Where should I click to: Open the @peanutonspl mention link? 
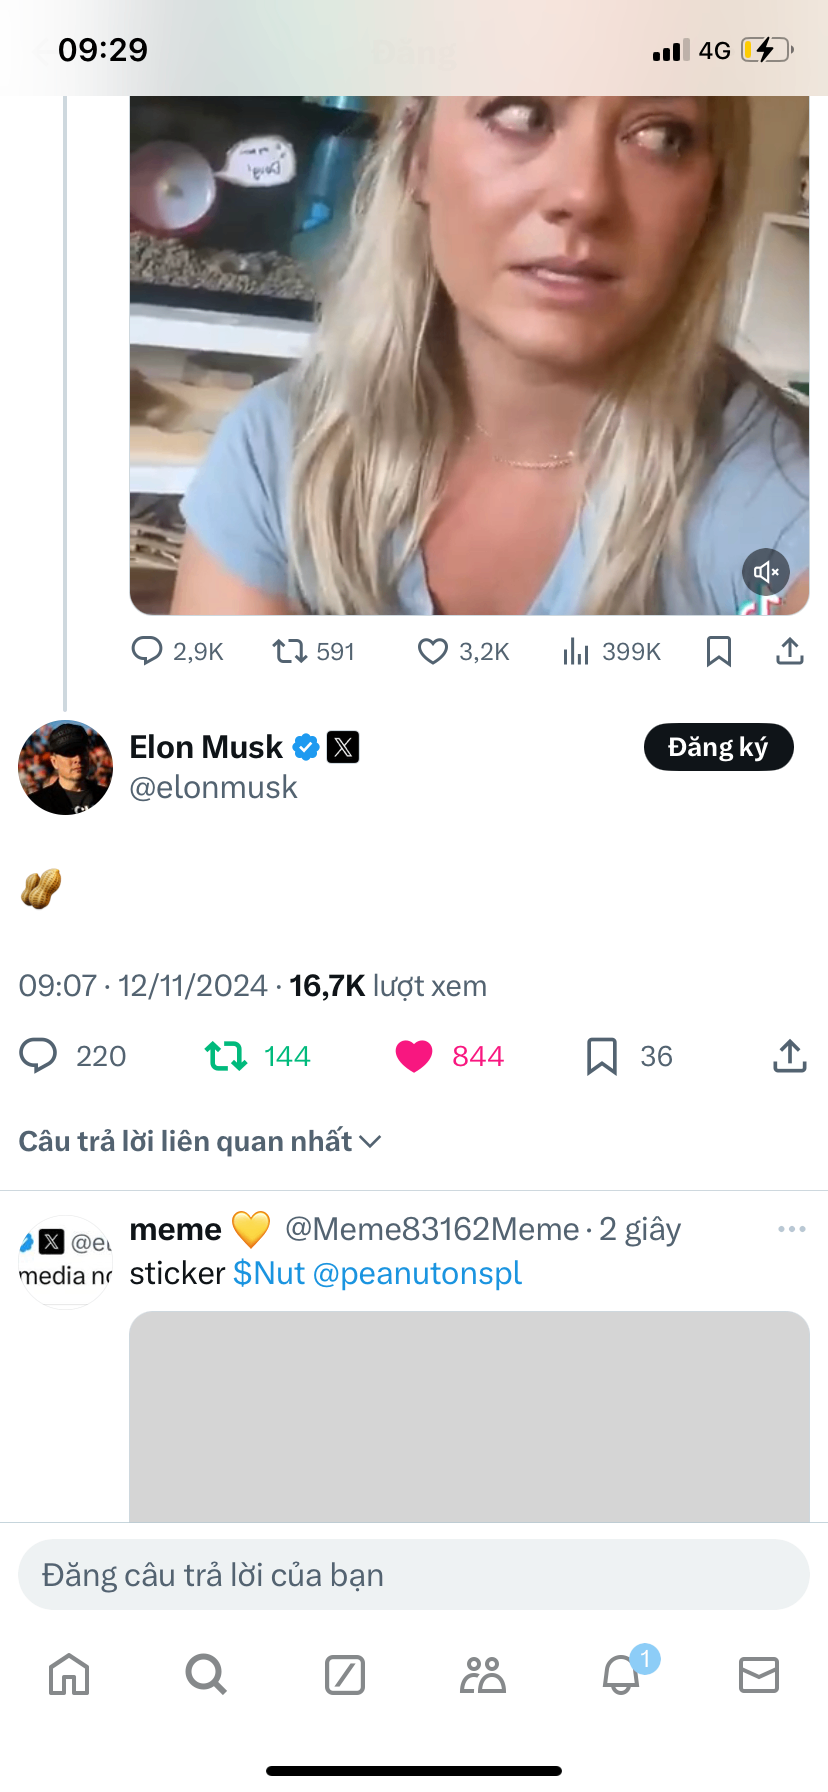point(417,1273)
